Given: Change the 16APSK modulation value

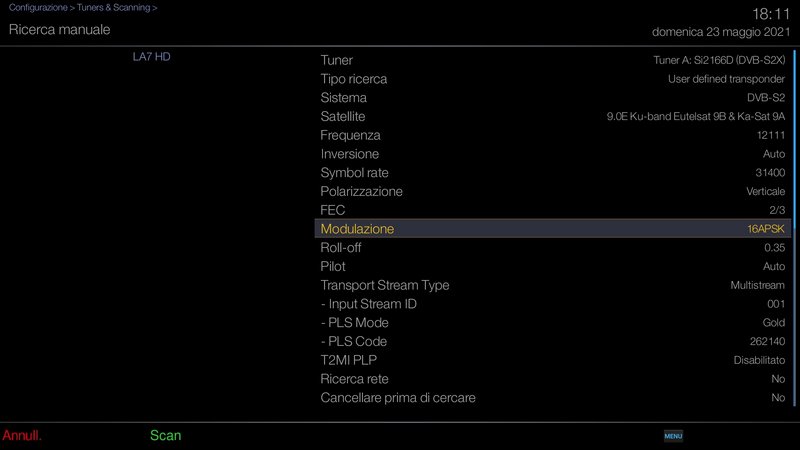Looking at the screenshot, I should [766, 229].
